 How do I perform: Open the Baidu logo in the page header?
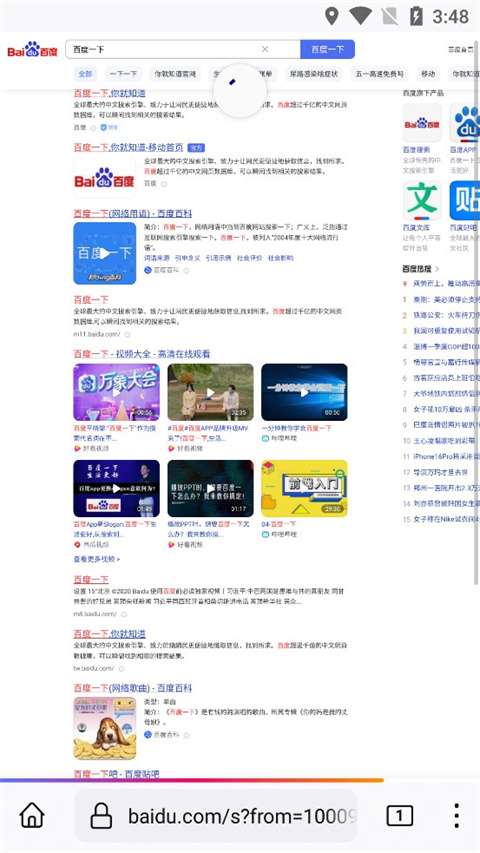pyautogui.click(x=32, y=50)
